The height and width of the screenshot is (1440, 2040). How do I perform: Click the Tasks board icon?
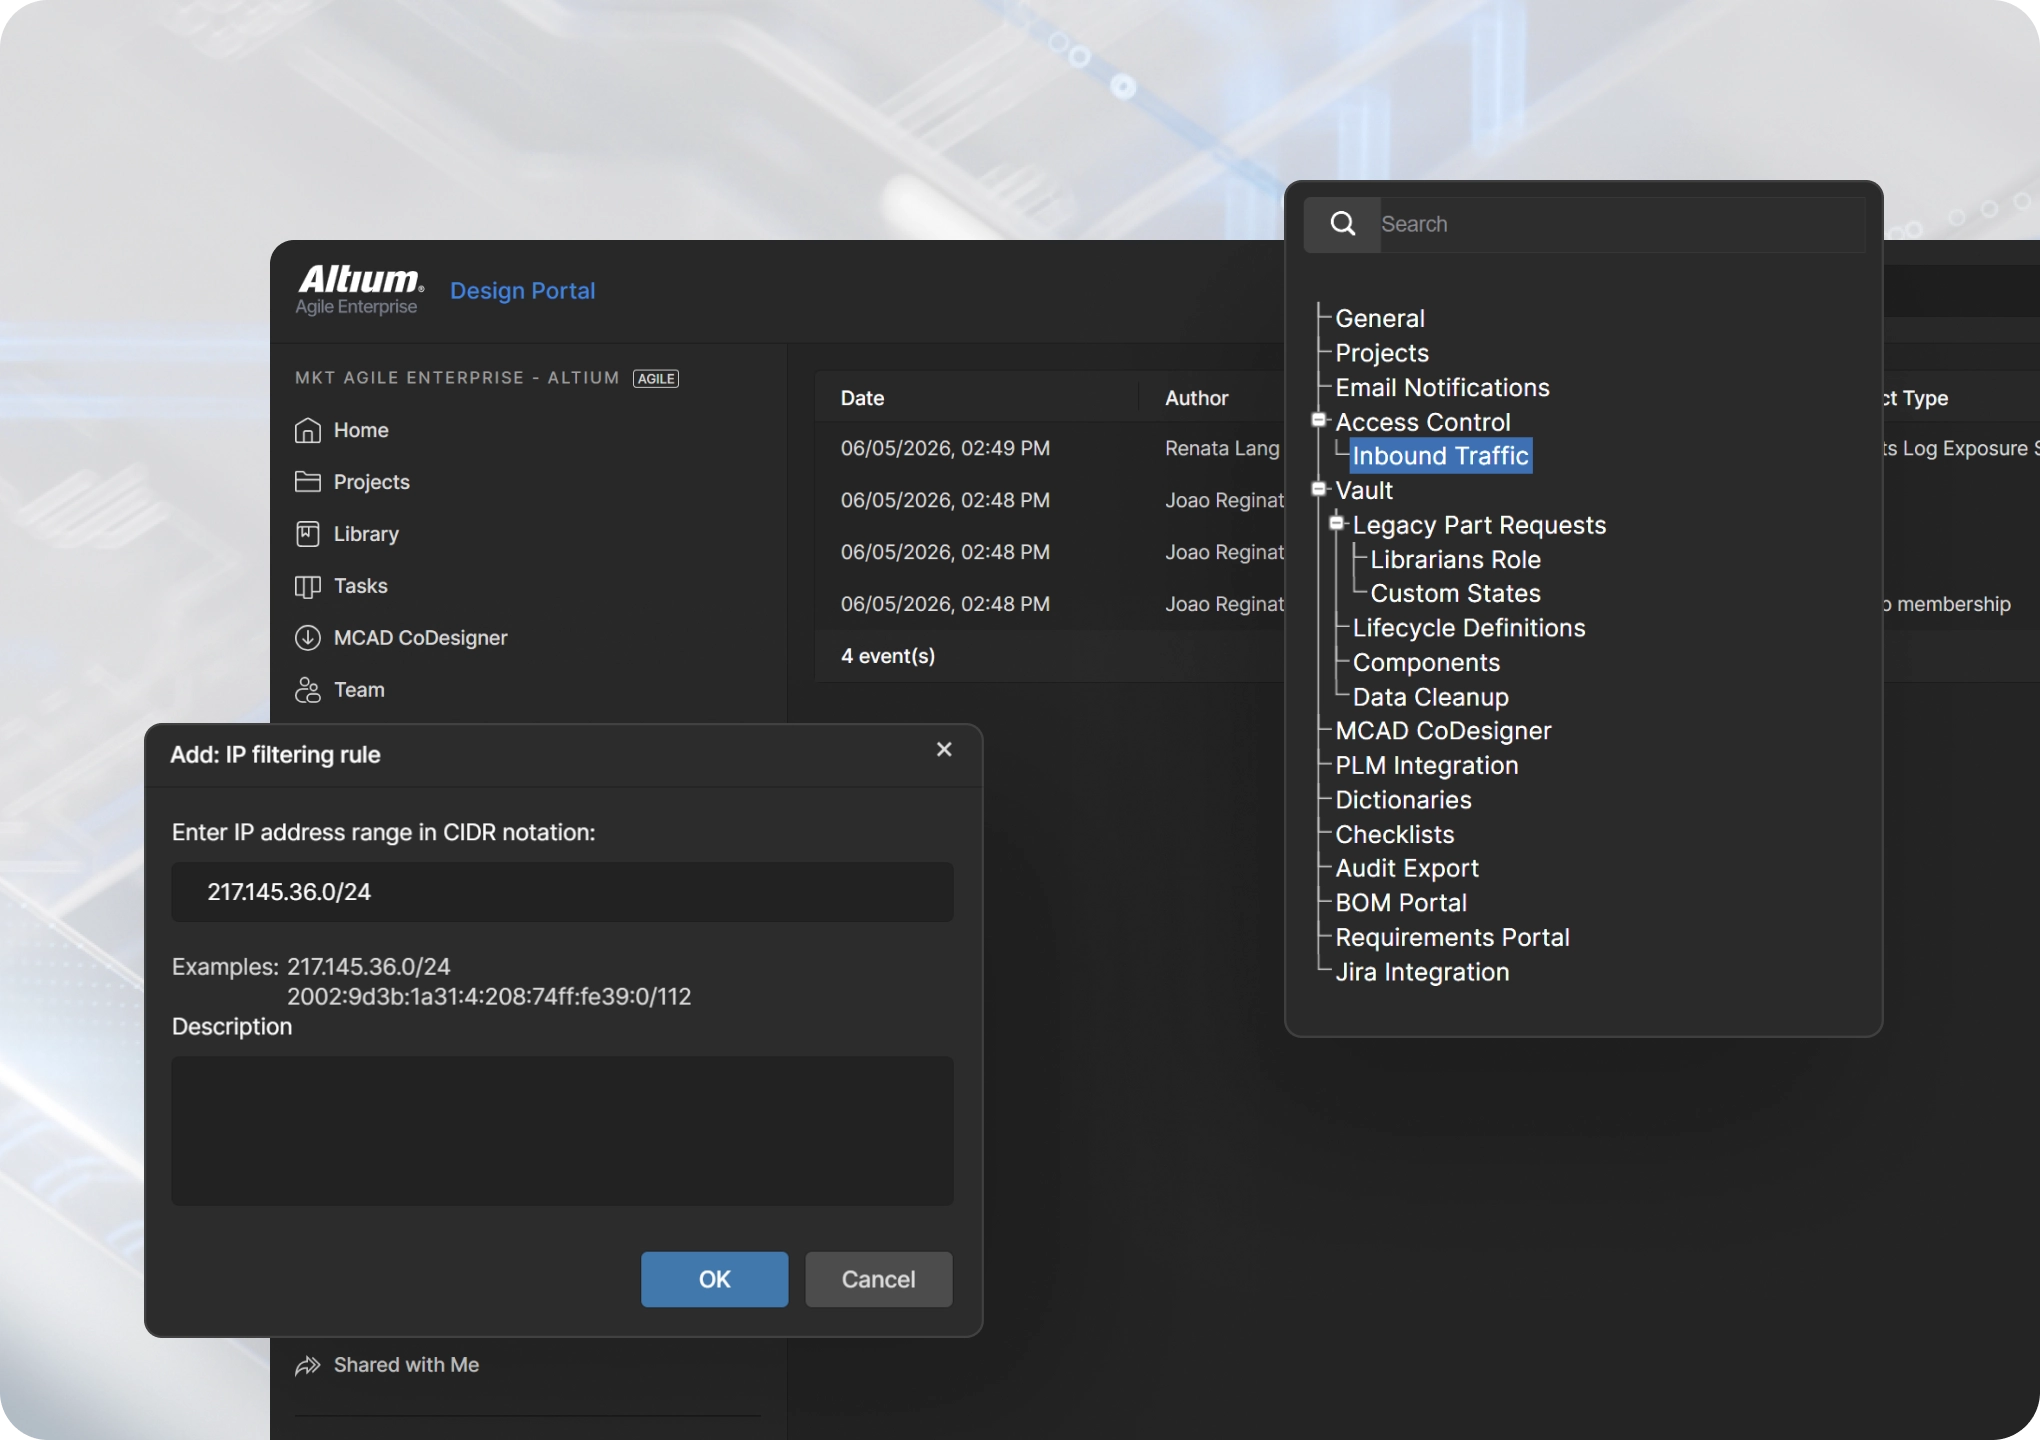click(308, 586)
